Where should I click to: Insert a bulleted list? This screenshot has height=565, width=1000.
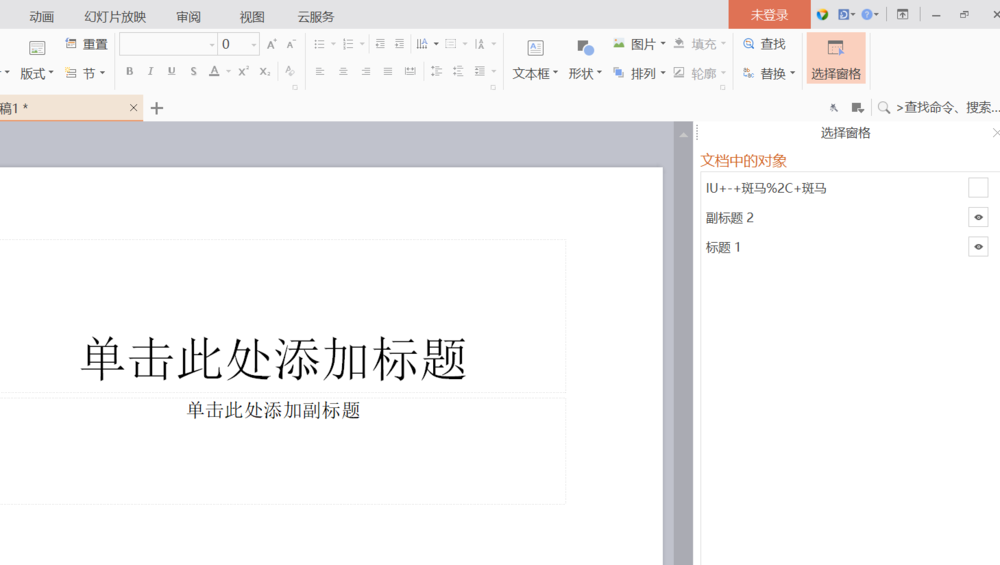pyautogui.click(x=320, y=44)
